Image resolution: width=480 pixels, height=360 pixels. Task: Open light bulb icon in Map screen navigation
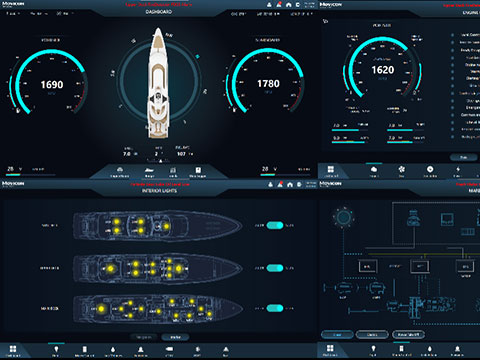tap(373, 348)
